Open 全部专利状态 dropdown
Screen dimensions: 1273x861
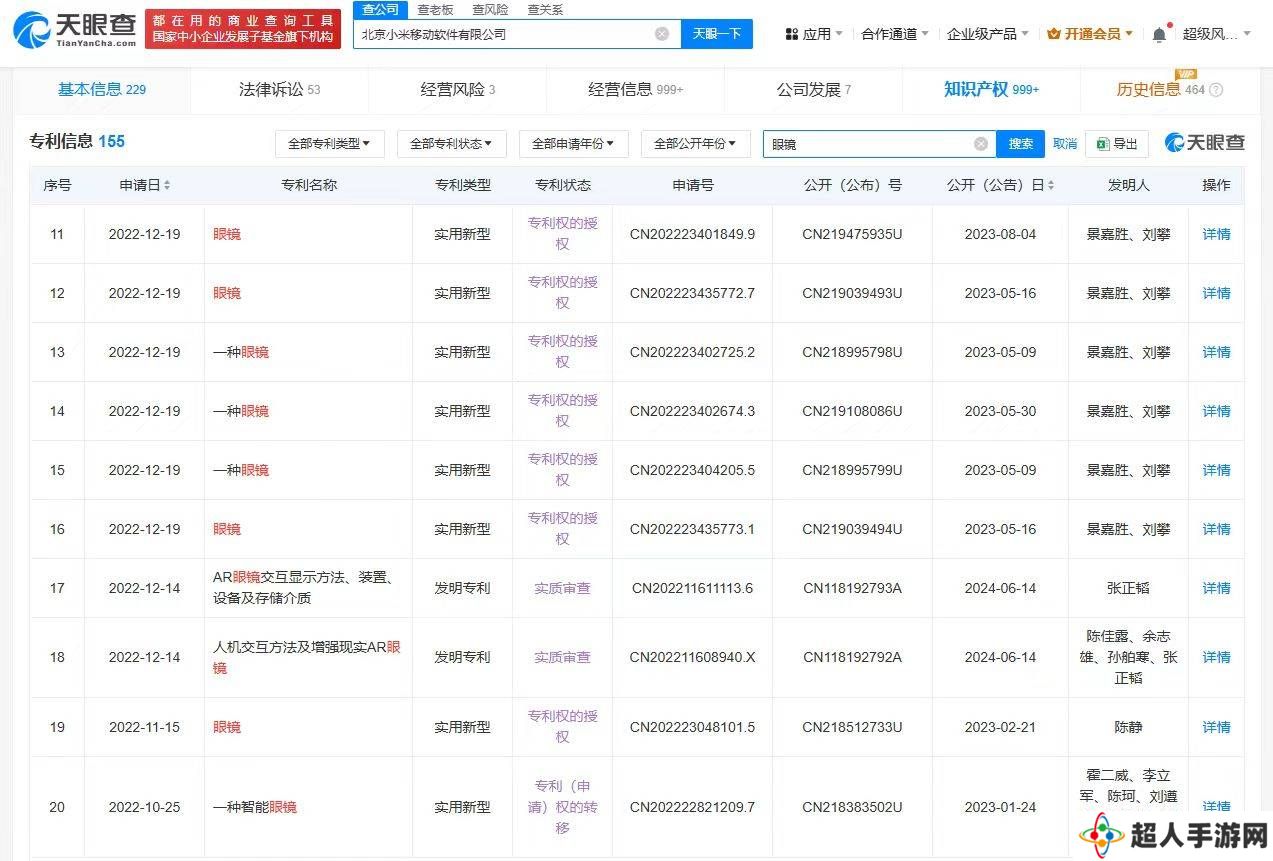pos(451,144)
